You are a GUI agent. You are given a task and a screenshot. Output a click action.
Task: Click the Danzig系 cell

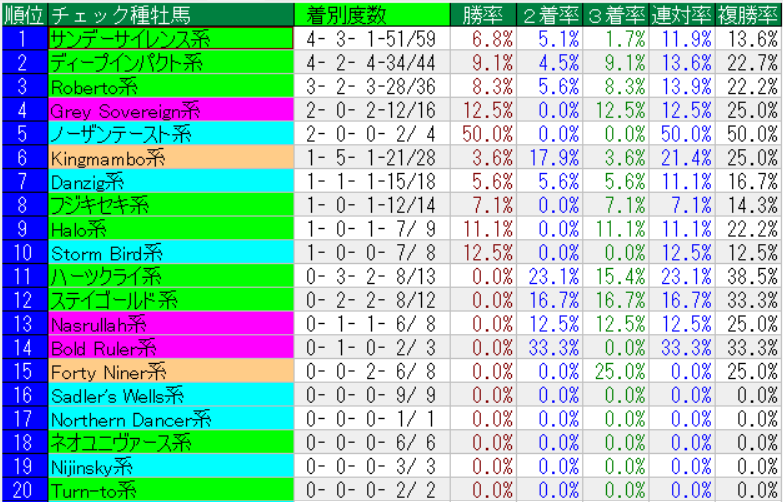point(171,181)
